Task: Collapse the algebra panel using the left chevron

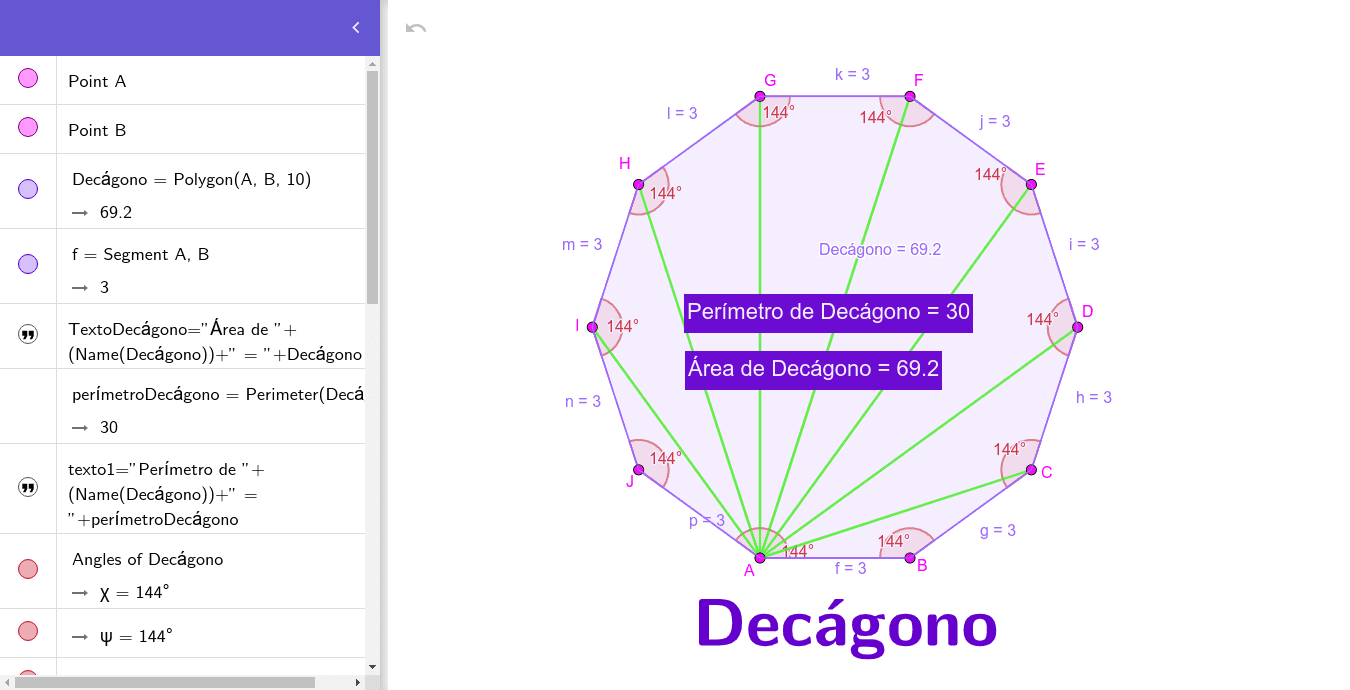Action: click(355, 28)
